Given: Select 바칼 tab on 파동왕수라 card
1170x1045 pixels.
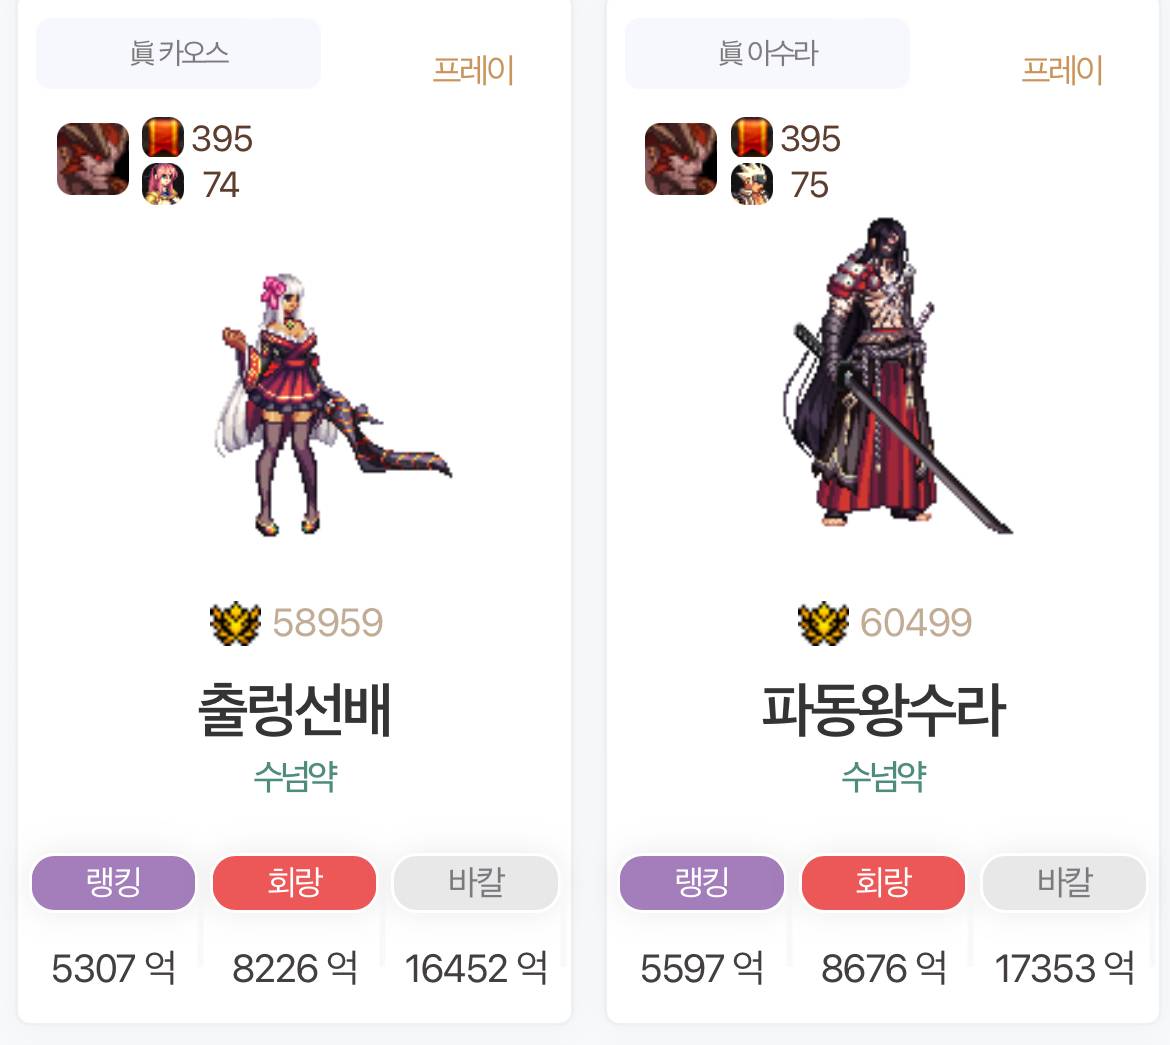Looking at the screenshot, I should [1065, 883].
